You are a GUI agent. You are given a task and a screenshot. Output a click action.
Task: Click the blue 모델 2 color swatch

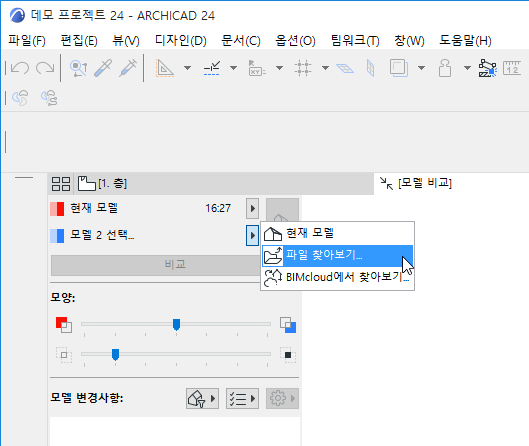57,236
